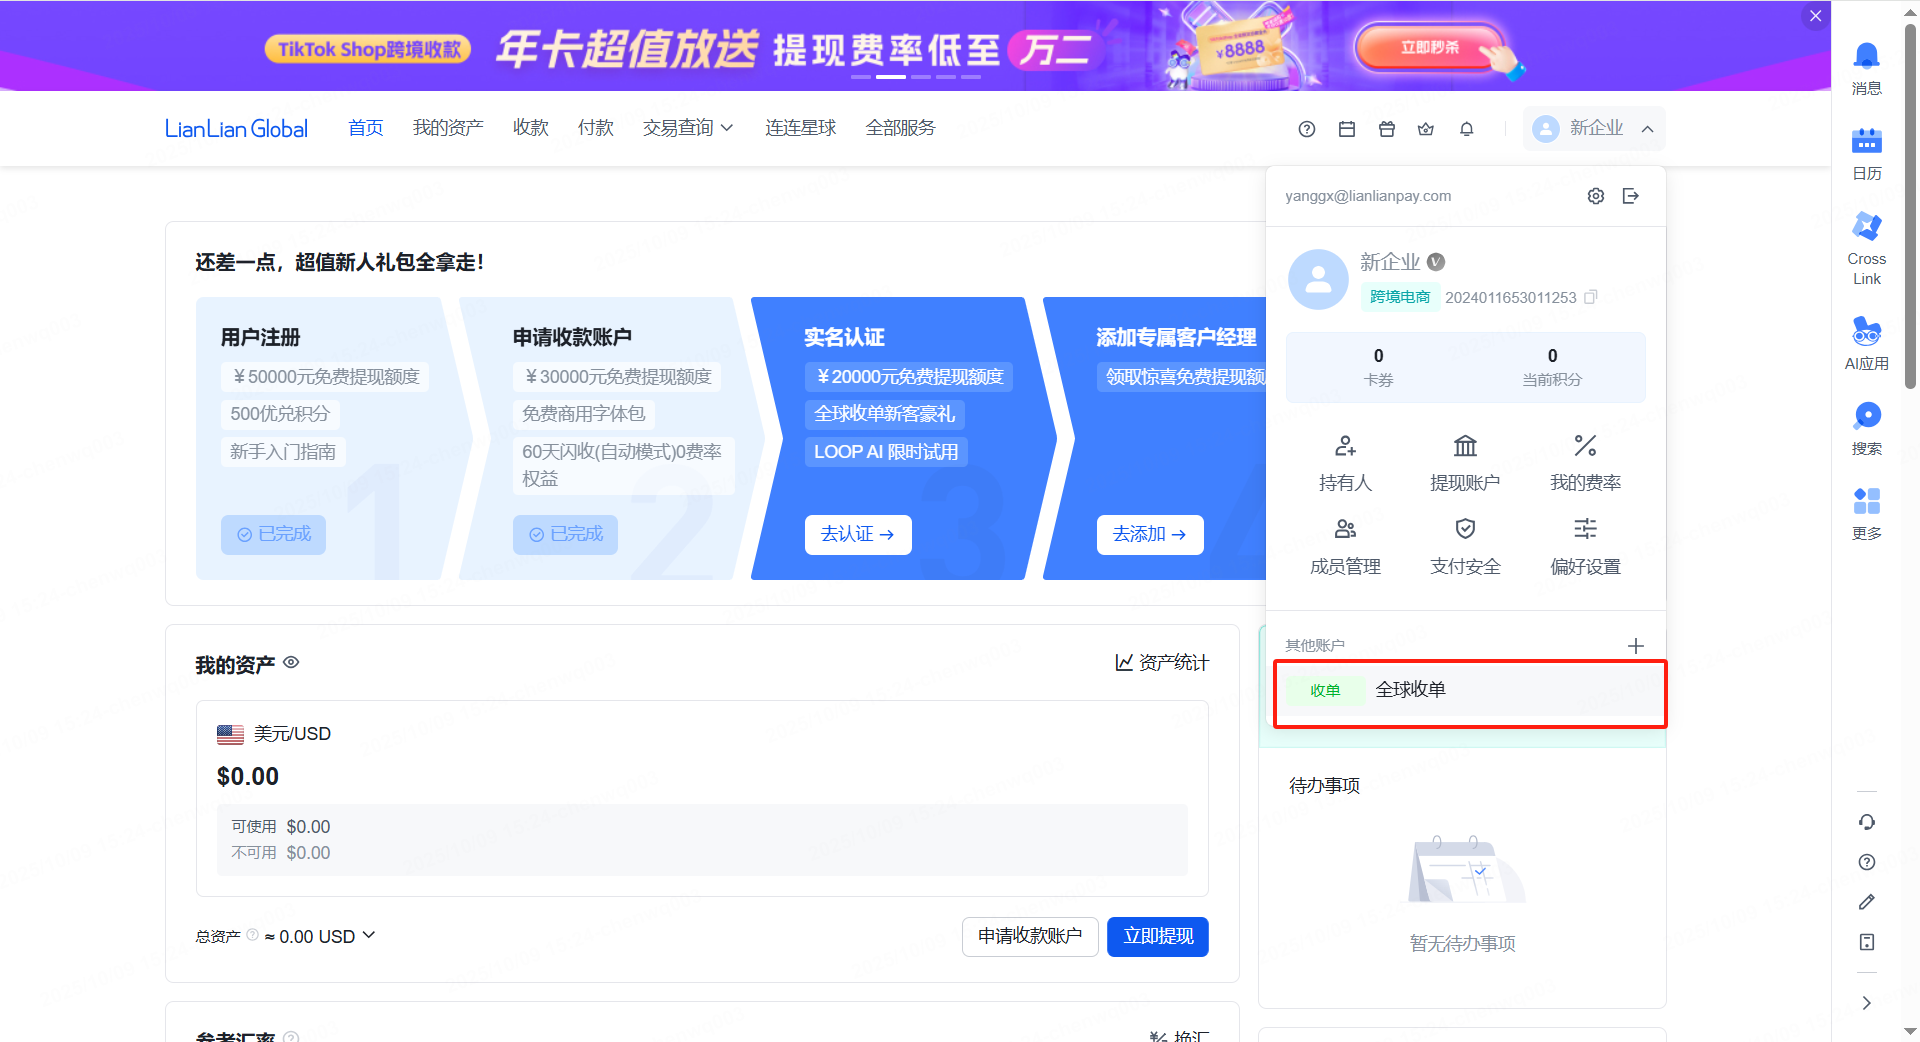1920x1042 pixels.
Task: Copy the account ID 2024011653011253
Action: point(1591,297)
